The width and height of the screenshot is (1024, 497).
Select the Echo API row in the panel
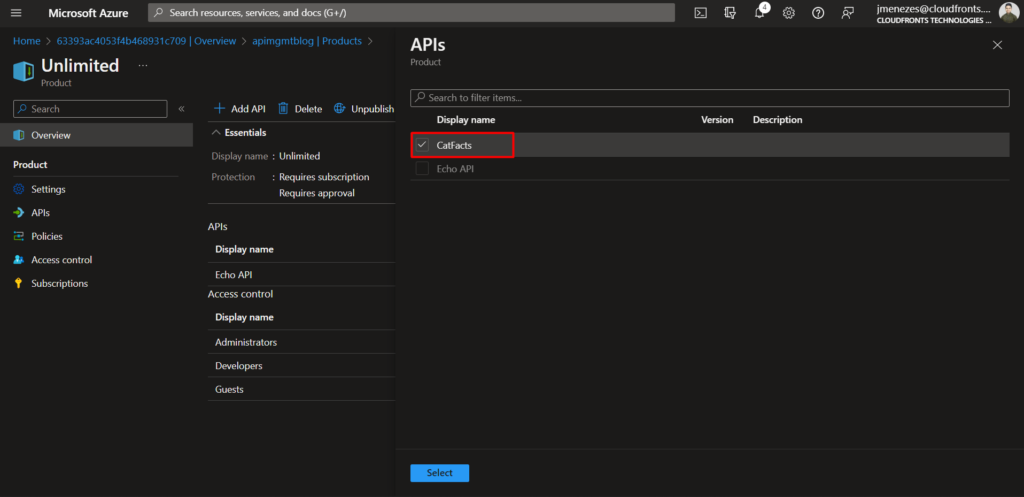coord(710,168)
